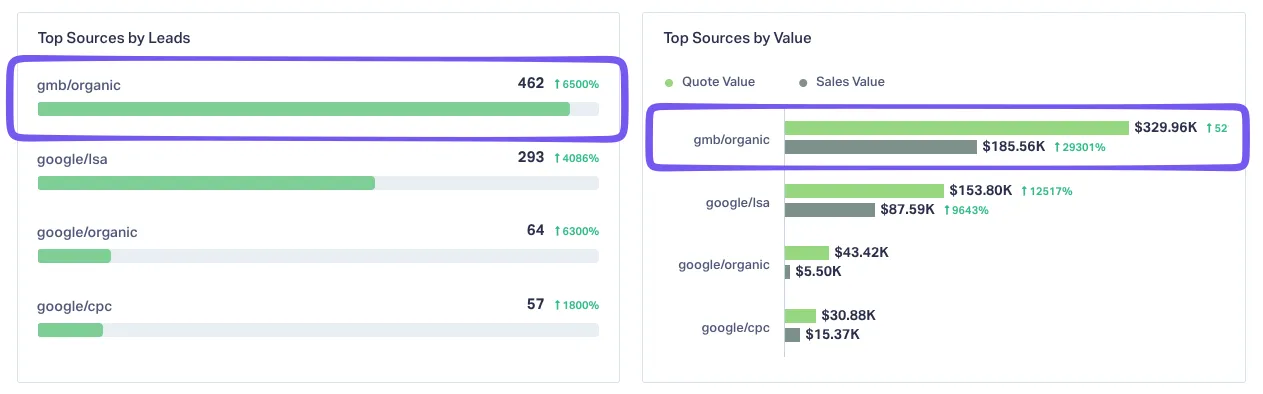Image resolution: width=1263 pixels, height=394 pixels.
Task: Toggle the Quote Value legend item
Action: (x=710, y=82)
